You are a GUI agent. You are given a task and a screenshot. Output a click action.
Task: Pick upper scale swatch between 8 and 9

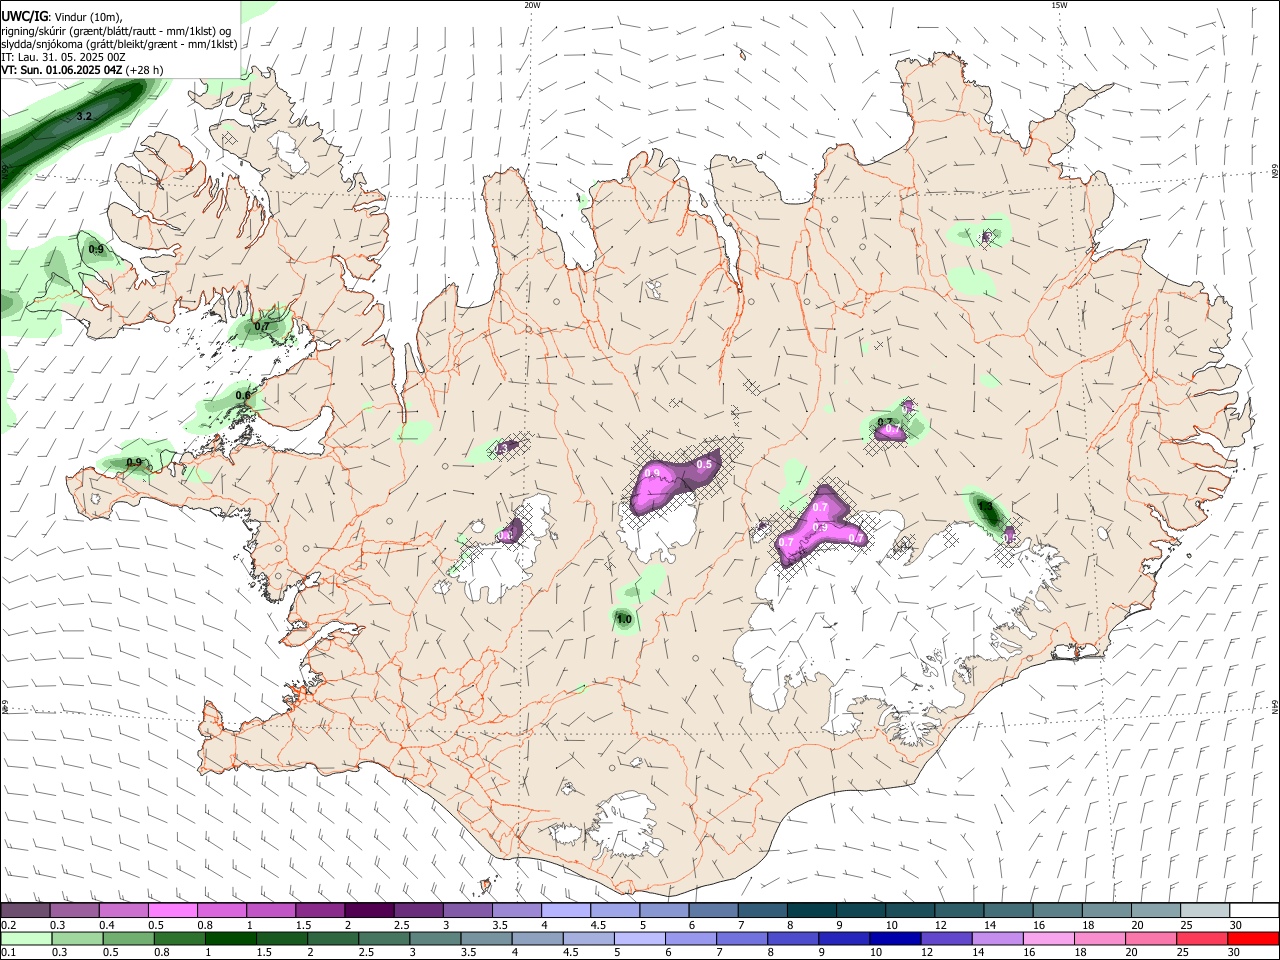pos(811,911)
